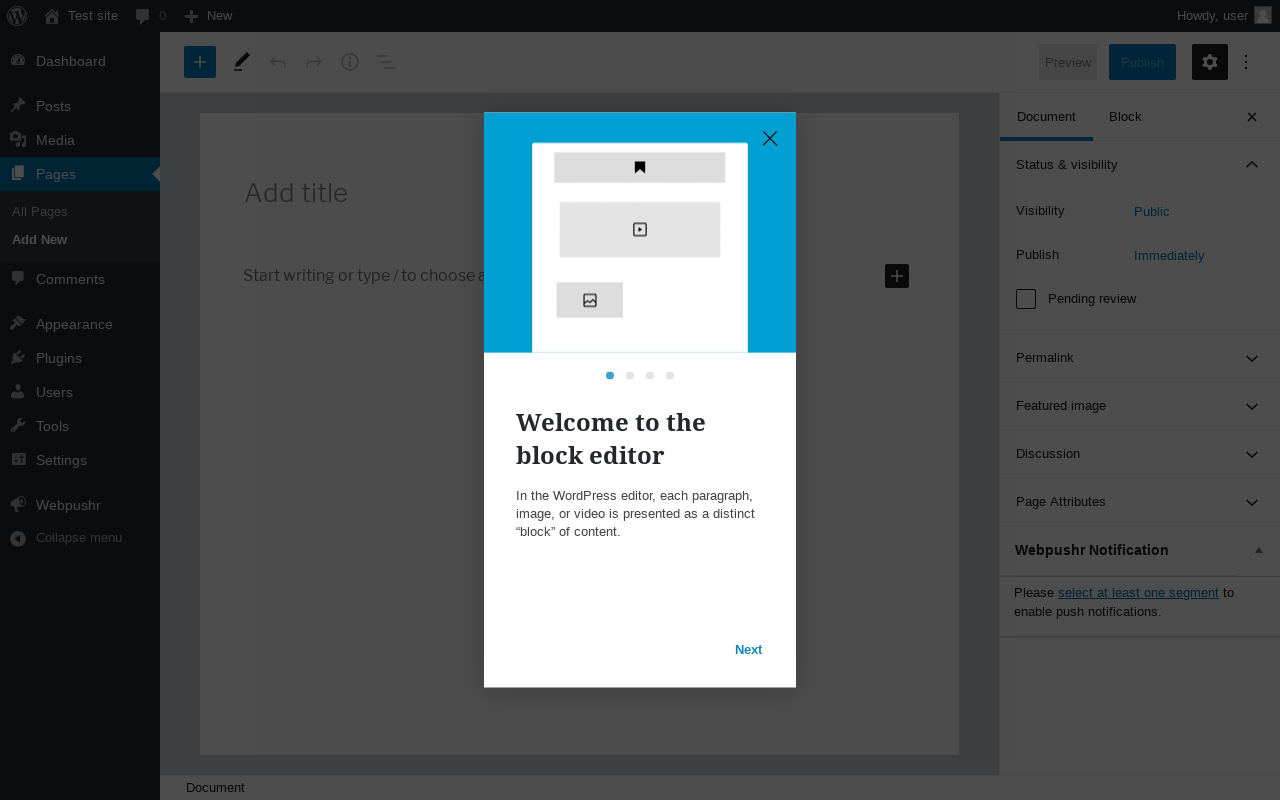
Task: Select first page dot of guide
Action: (x=610, y=376)
